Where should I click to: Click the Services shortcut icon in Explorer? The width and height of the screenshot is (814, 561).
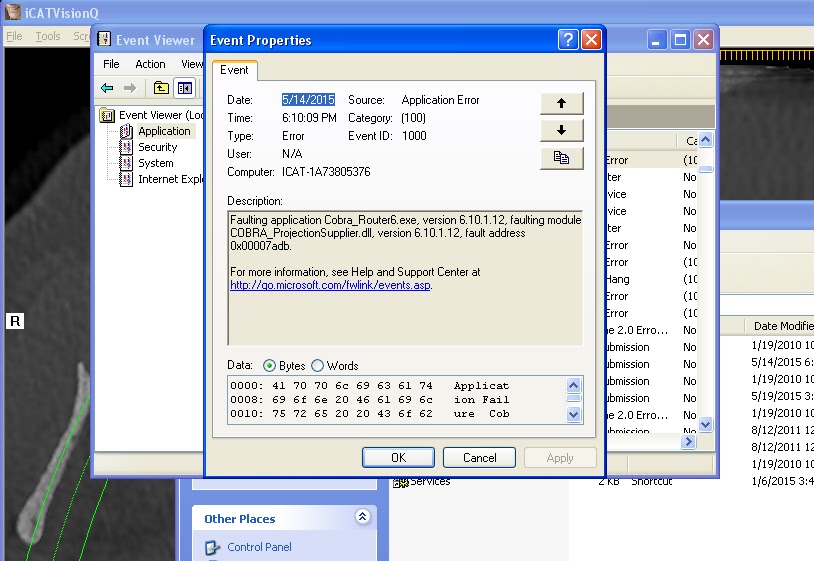400,483
